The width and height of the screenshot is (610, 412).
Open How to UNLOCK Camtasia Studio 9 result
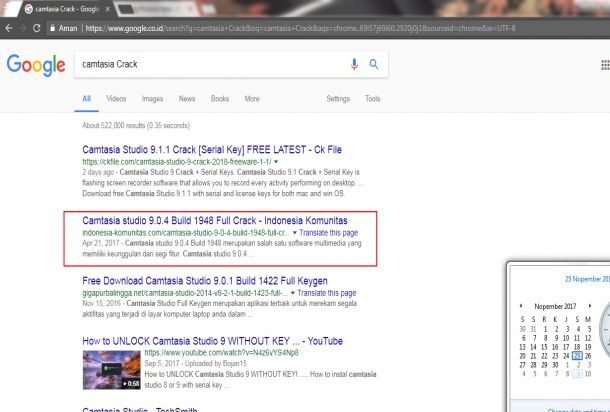click(x=212, y=341)
